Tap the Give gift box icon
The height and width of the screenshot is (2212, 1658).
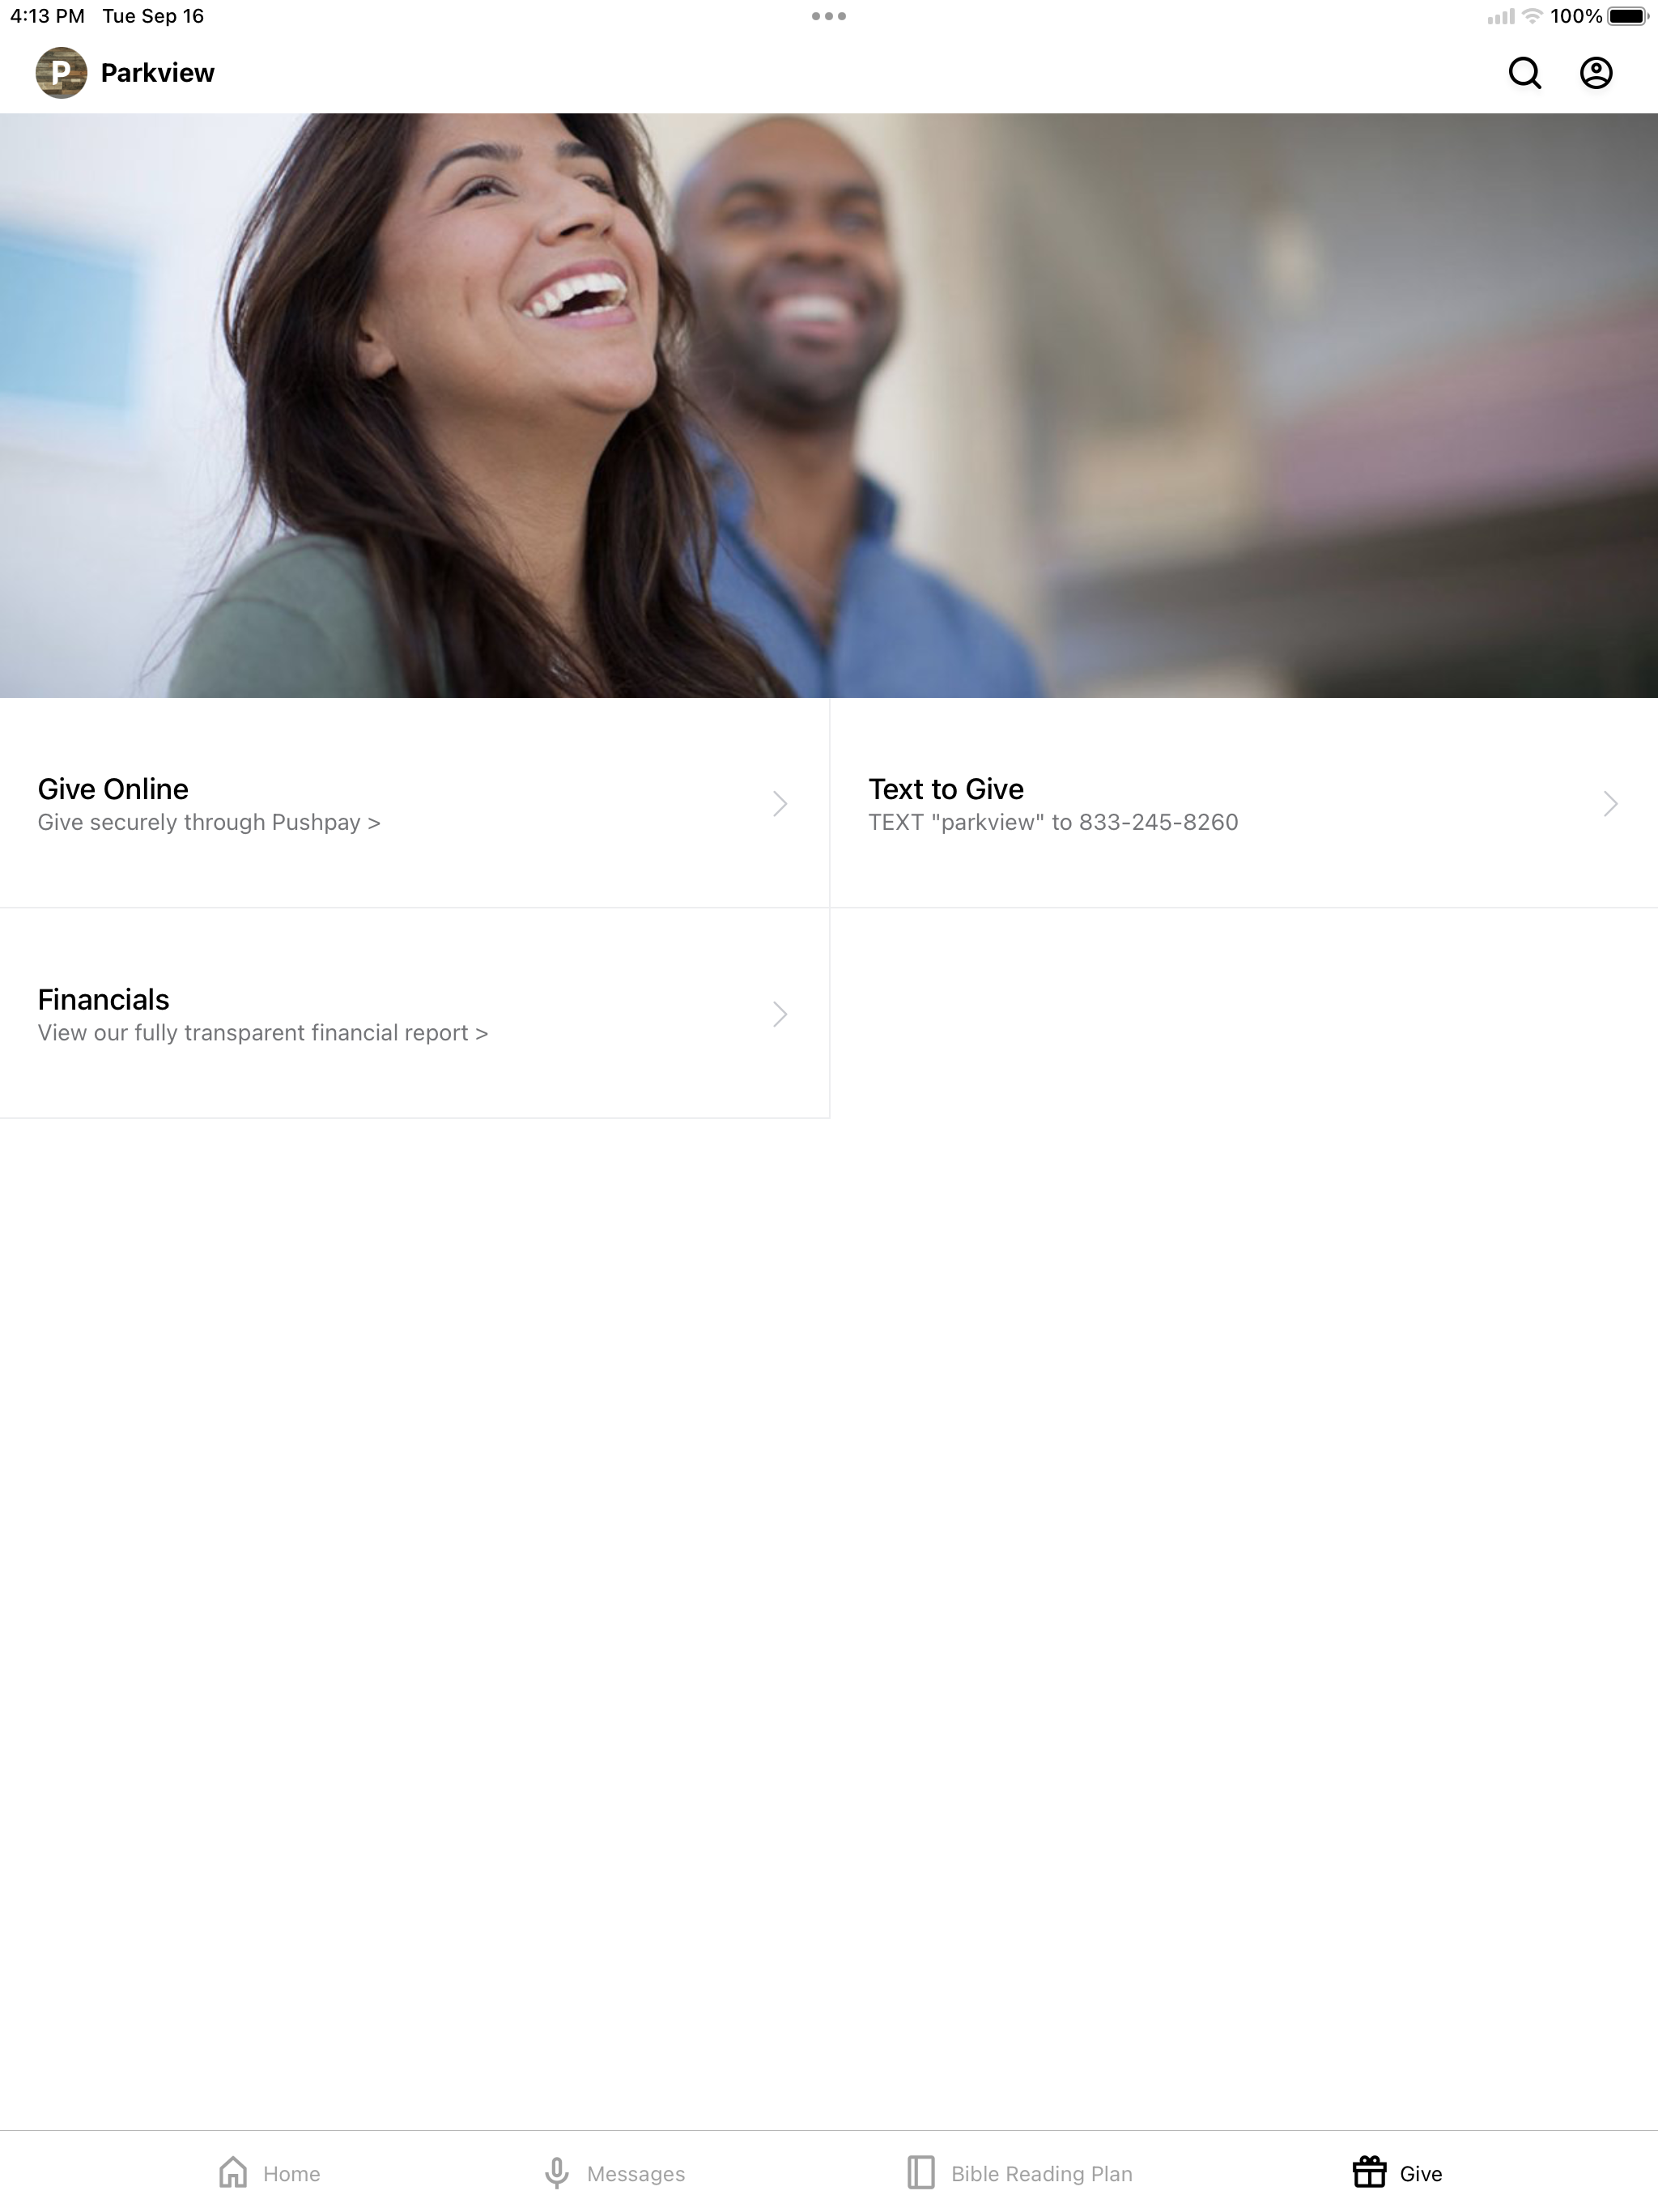point(1369,2172)
